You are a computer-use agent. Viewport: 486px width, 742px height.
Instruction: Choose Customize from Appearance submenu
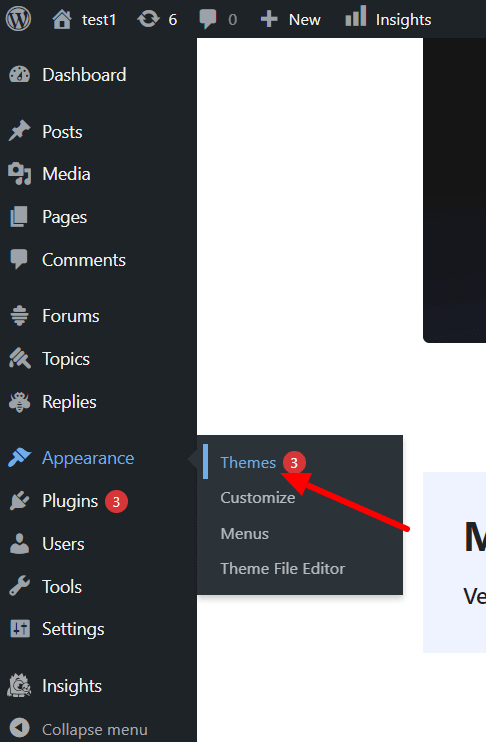coord(258,498)
